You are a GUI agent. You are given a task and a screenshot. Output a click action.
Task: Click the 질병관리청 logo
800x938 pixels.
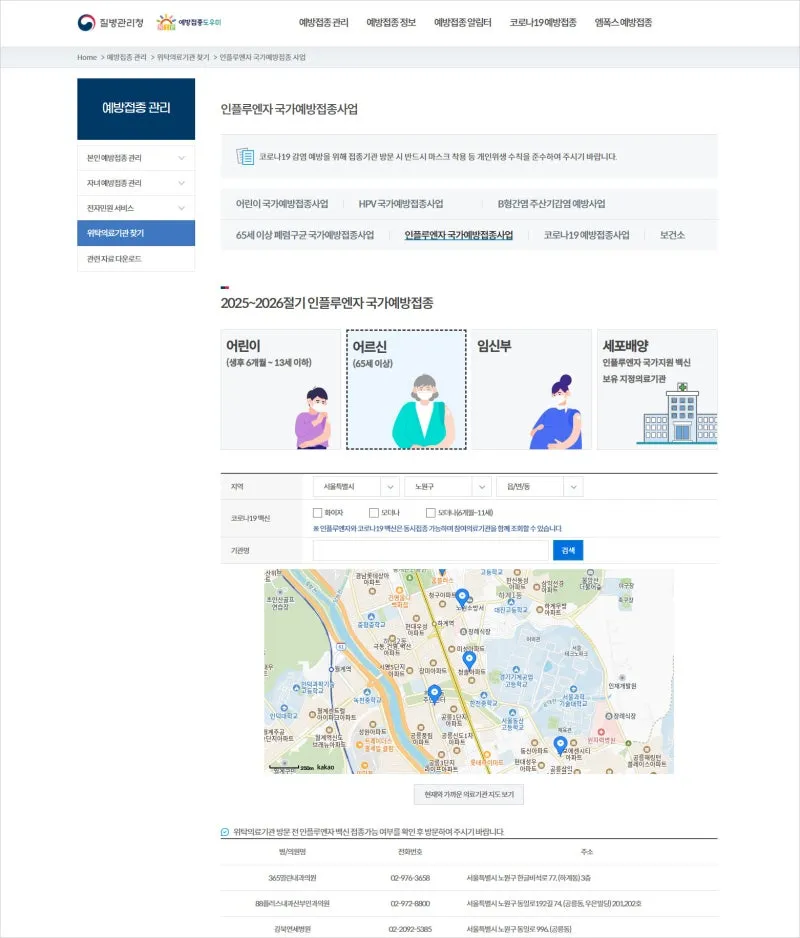(110, 22)
